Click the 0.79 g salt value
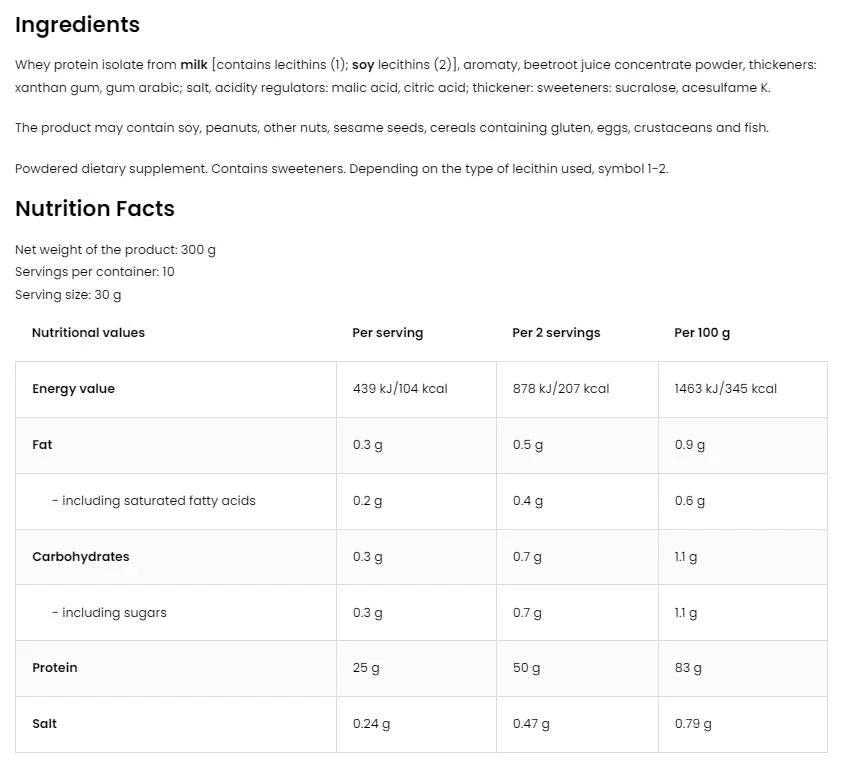This screenshot has width=846, height=768. 692,724
